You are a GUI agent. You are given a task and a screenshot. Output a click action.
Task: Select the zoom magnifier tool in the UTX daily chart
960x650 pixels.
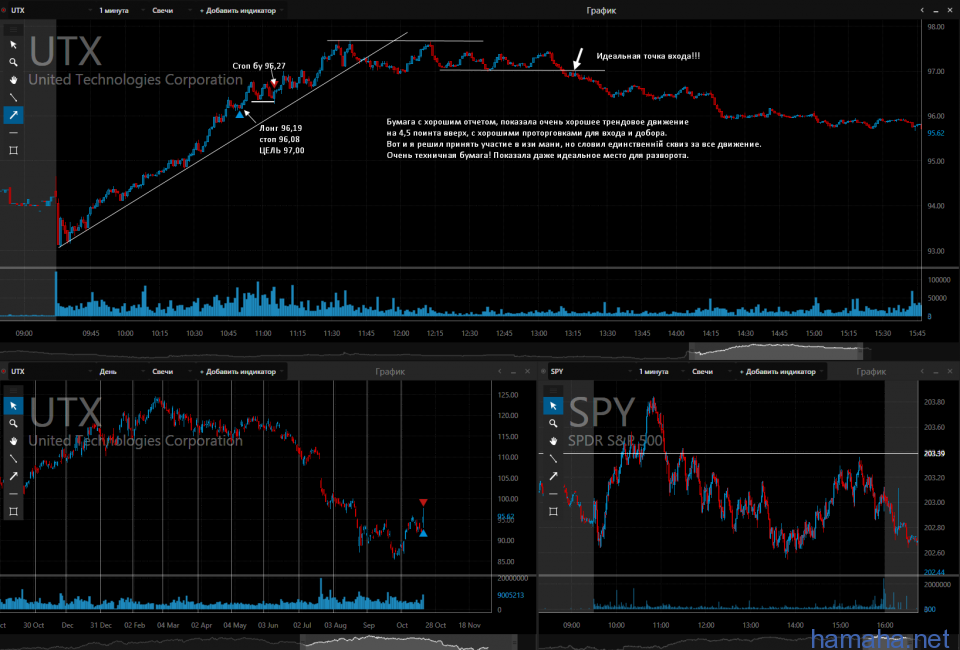coord(13,424)
